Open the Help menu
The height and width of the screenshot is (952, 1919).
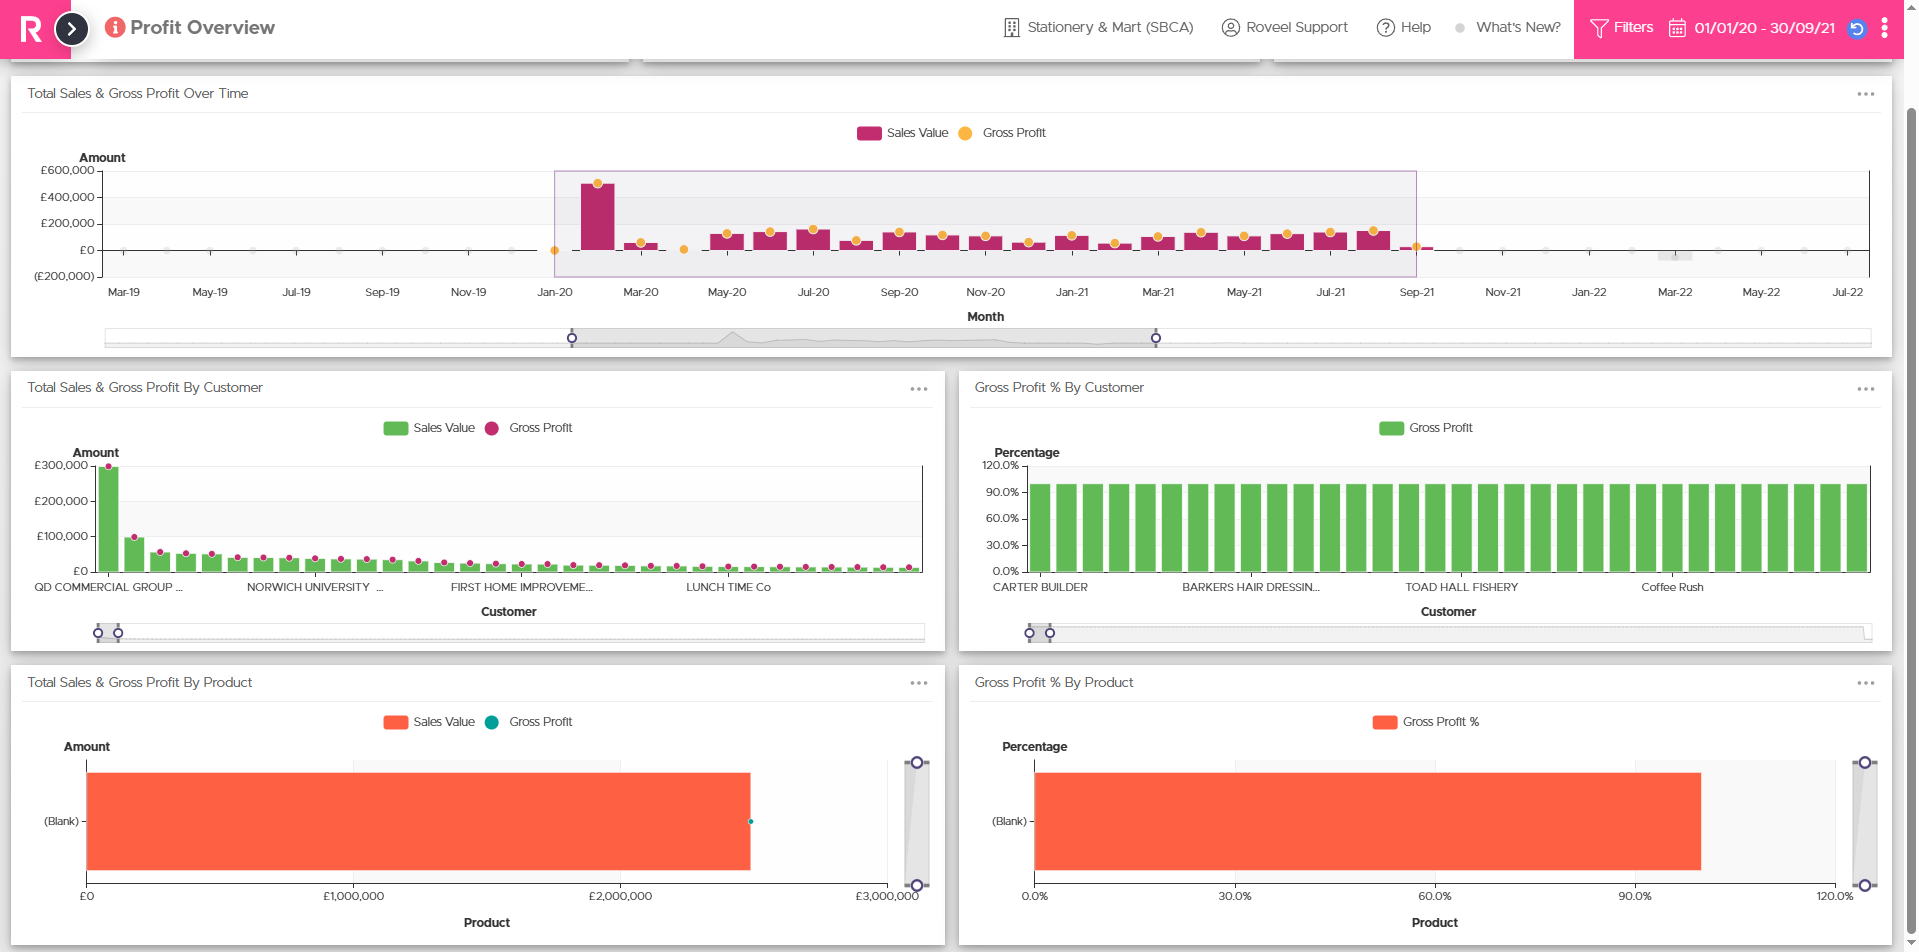click(1404, 27)
